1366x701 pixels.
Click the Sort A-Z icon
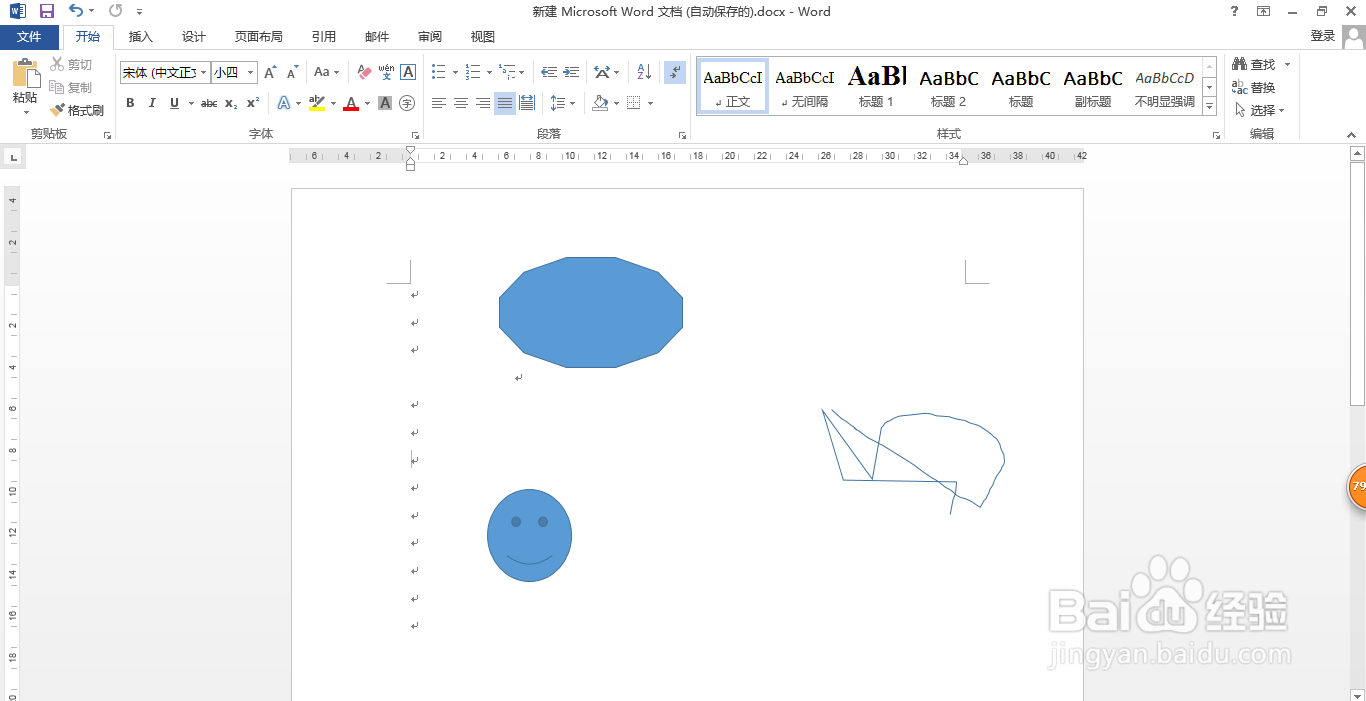[644, 72]
